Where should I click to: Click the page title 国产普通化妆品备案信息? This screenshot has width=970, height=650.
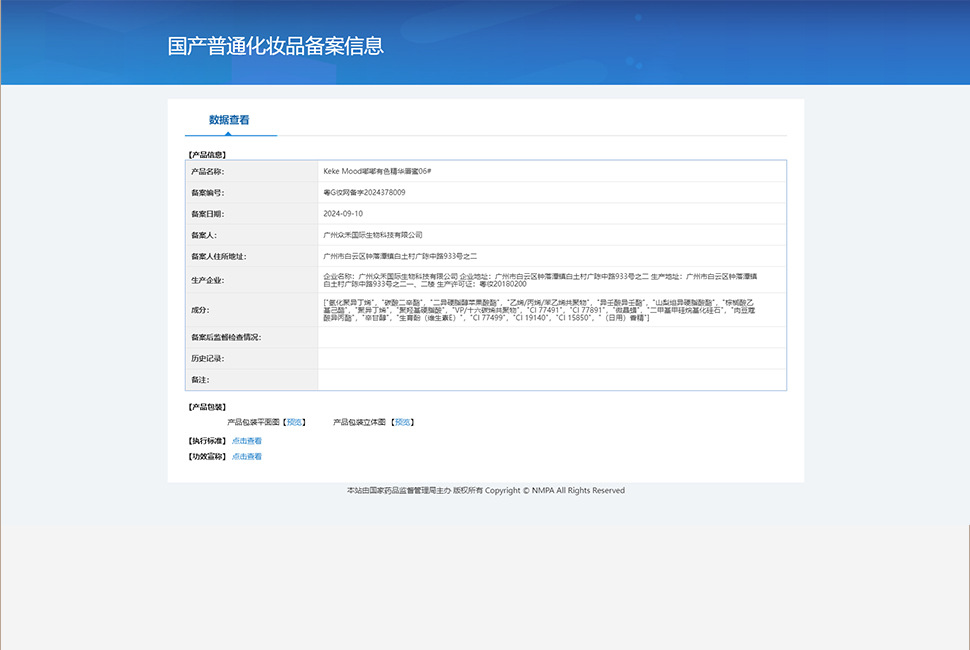pyautogui.click(x=275, y=46)
